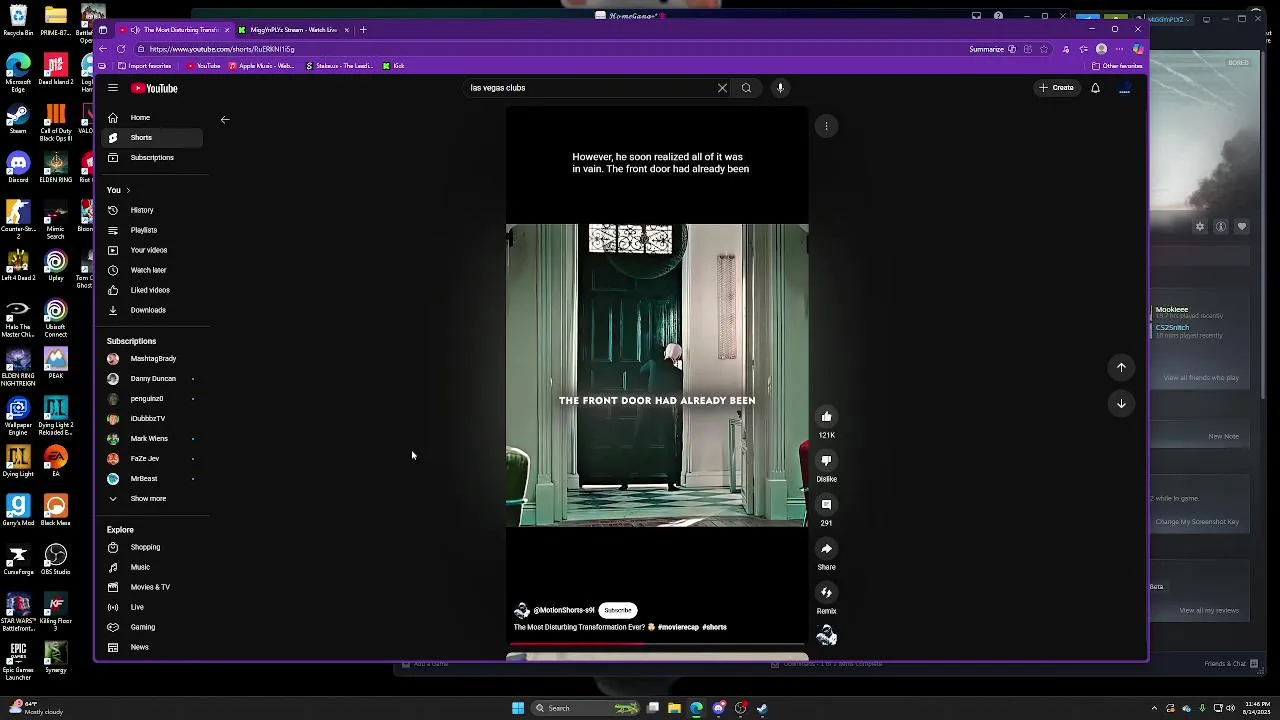Click the YouTube logo
Screen dimensions: 1280x720
(154, 88)
